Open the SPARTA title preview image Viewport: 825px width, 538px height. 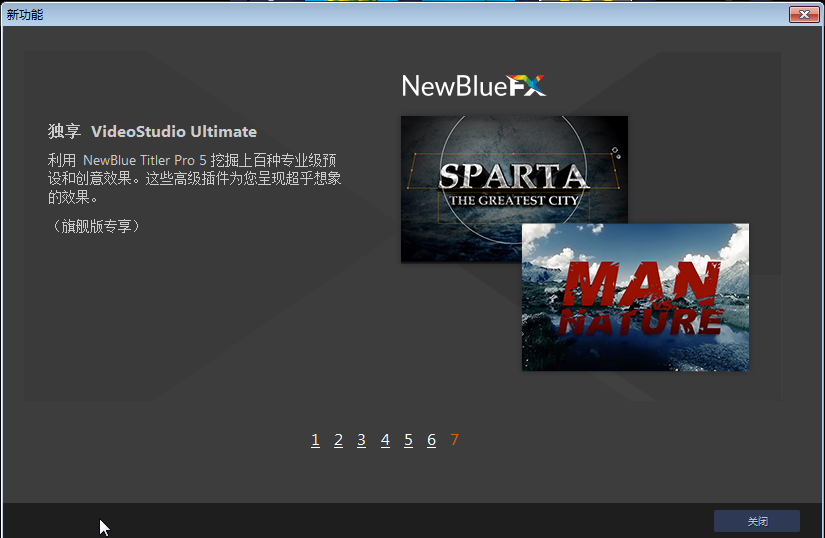click(514, 189)
